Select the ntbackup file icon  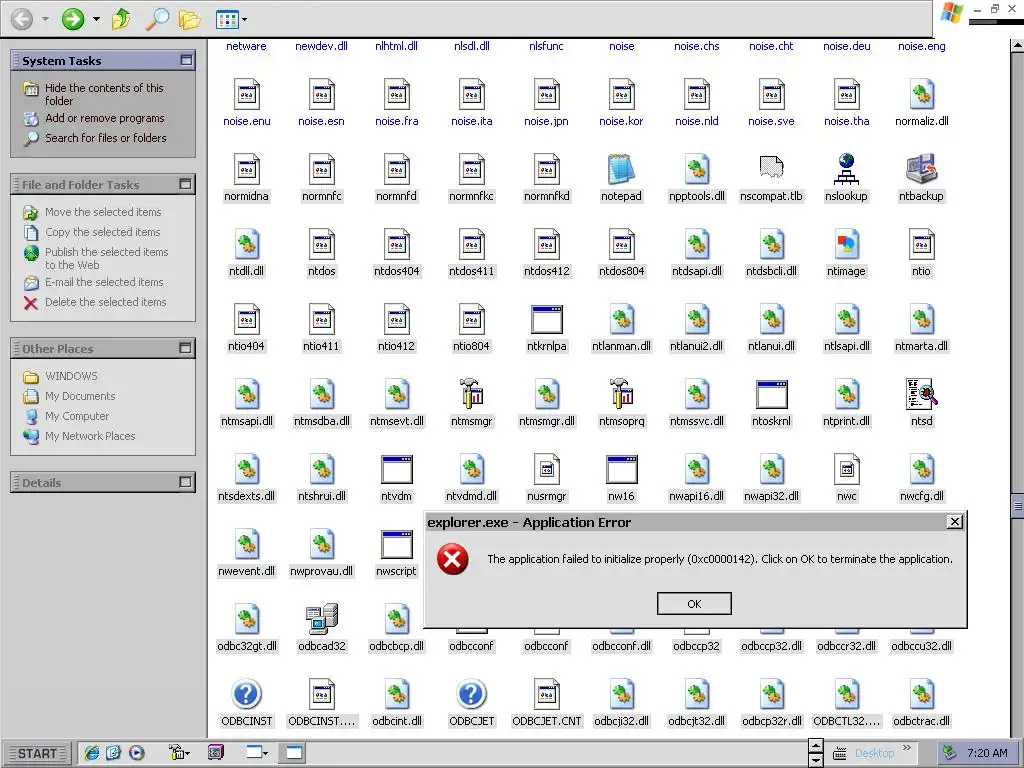921,168
